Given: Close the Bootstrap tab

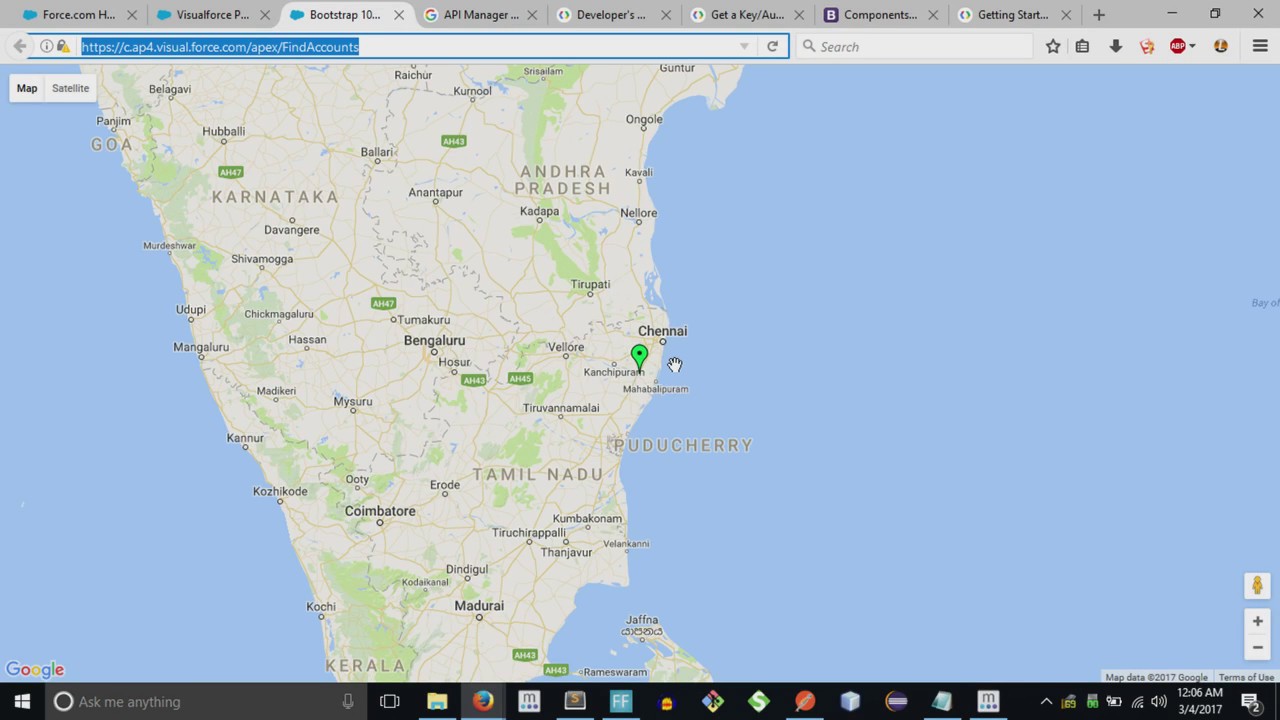Looking at the screenshot, I should (x=399, y=15).
